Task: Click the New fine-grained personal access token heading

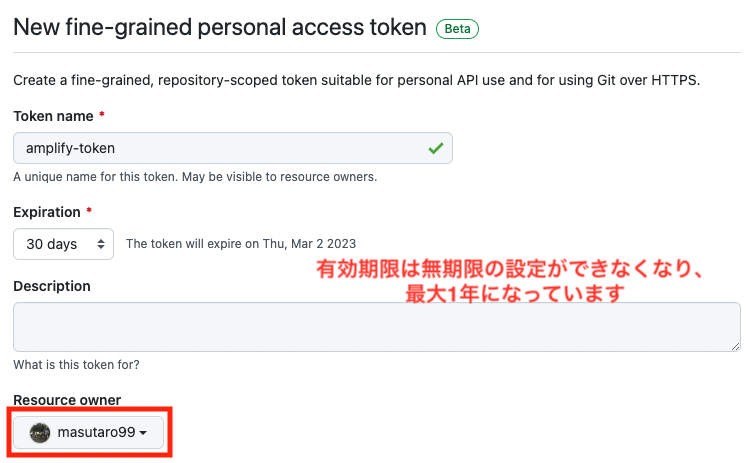Action: (x=220, y=27)
